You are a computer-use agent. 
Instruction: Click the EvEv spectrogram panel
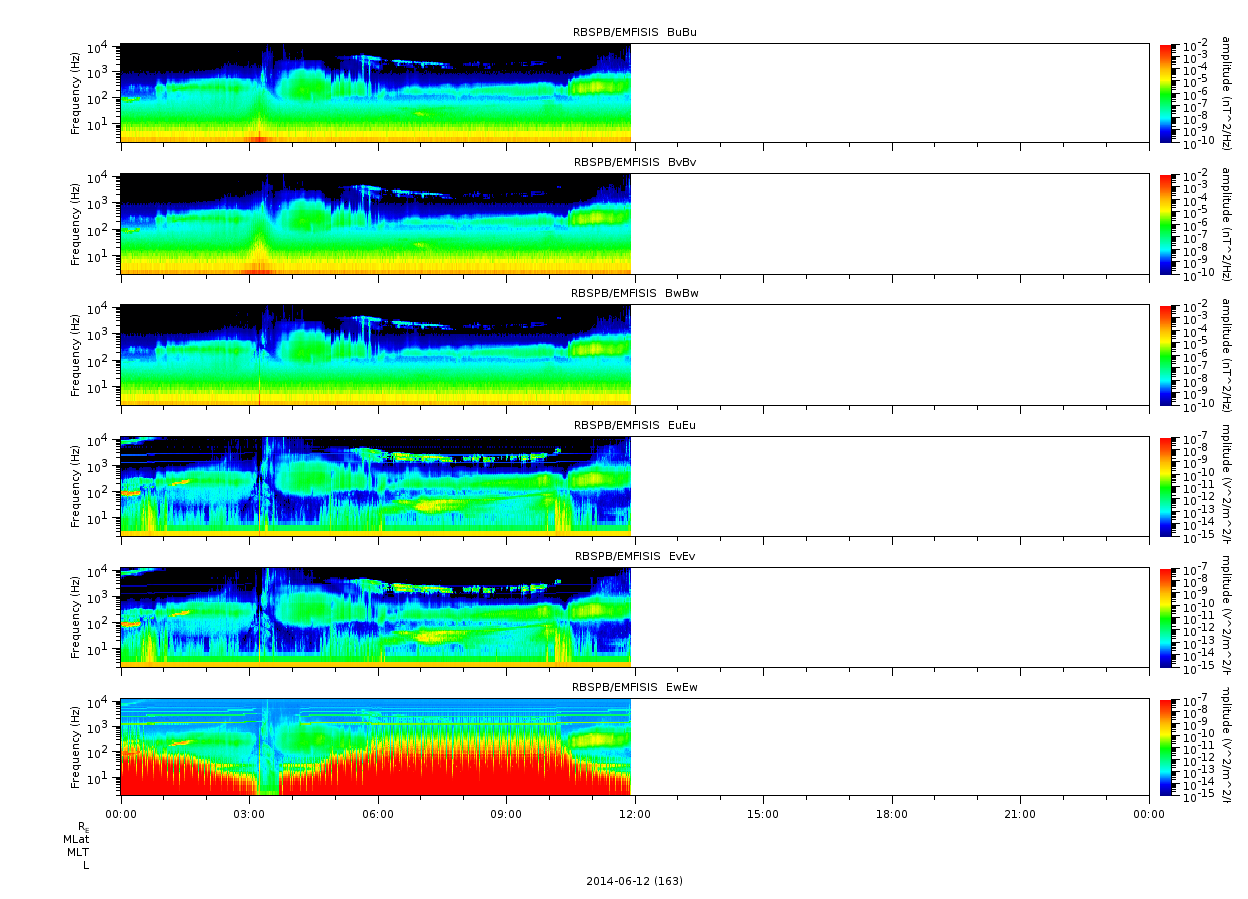pyautogui.click(x=634, y=617)
